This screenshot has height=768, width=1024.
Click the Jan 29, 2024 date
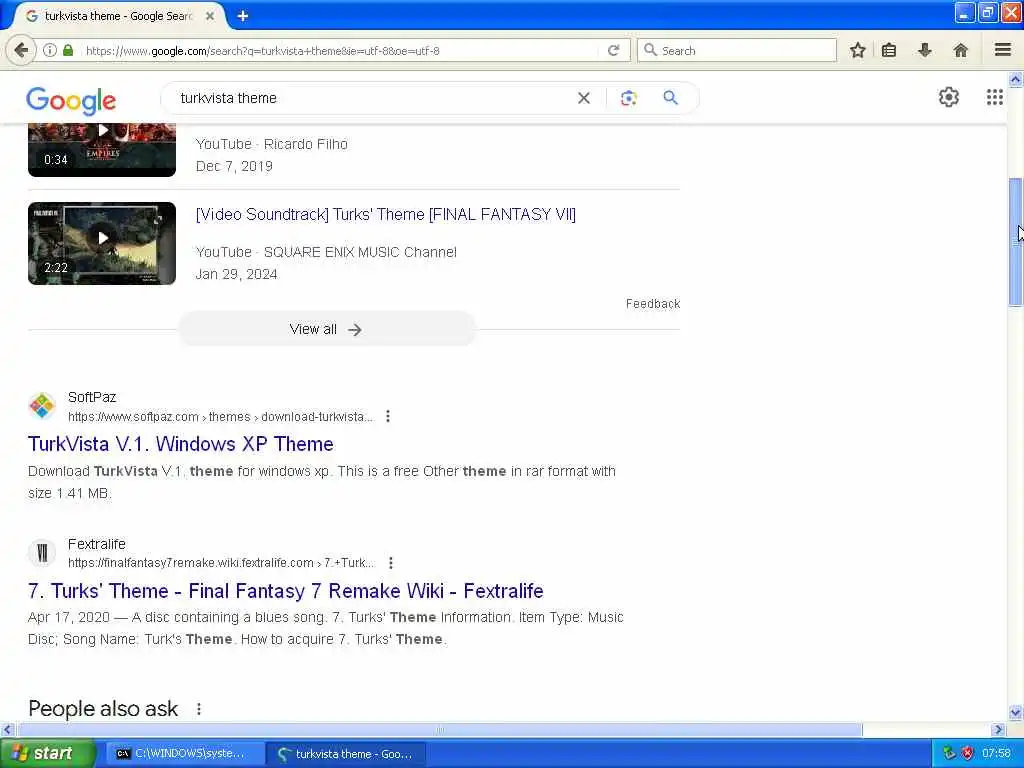click(236, 274)
